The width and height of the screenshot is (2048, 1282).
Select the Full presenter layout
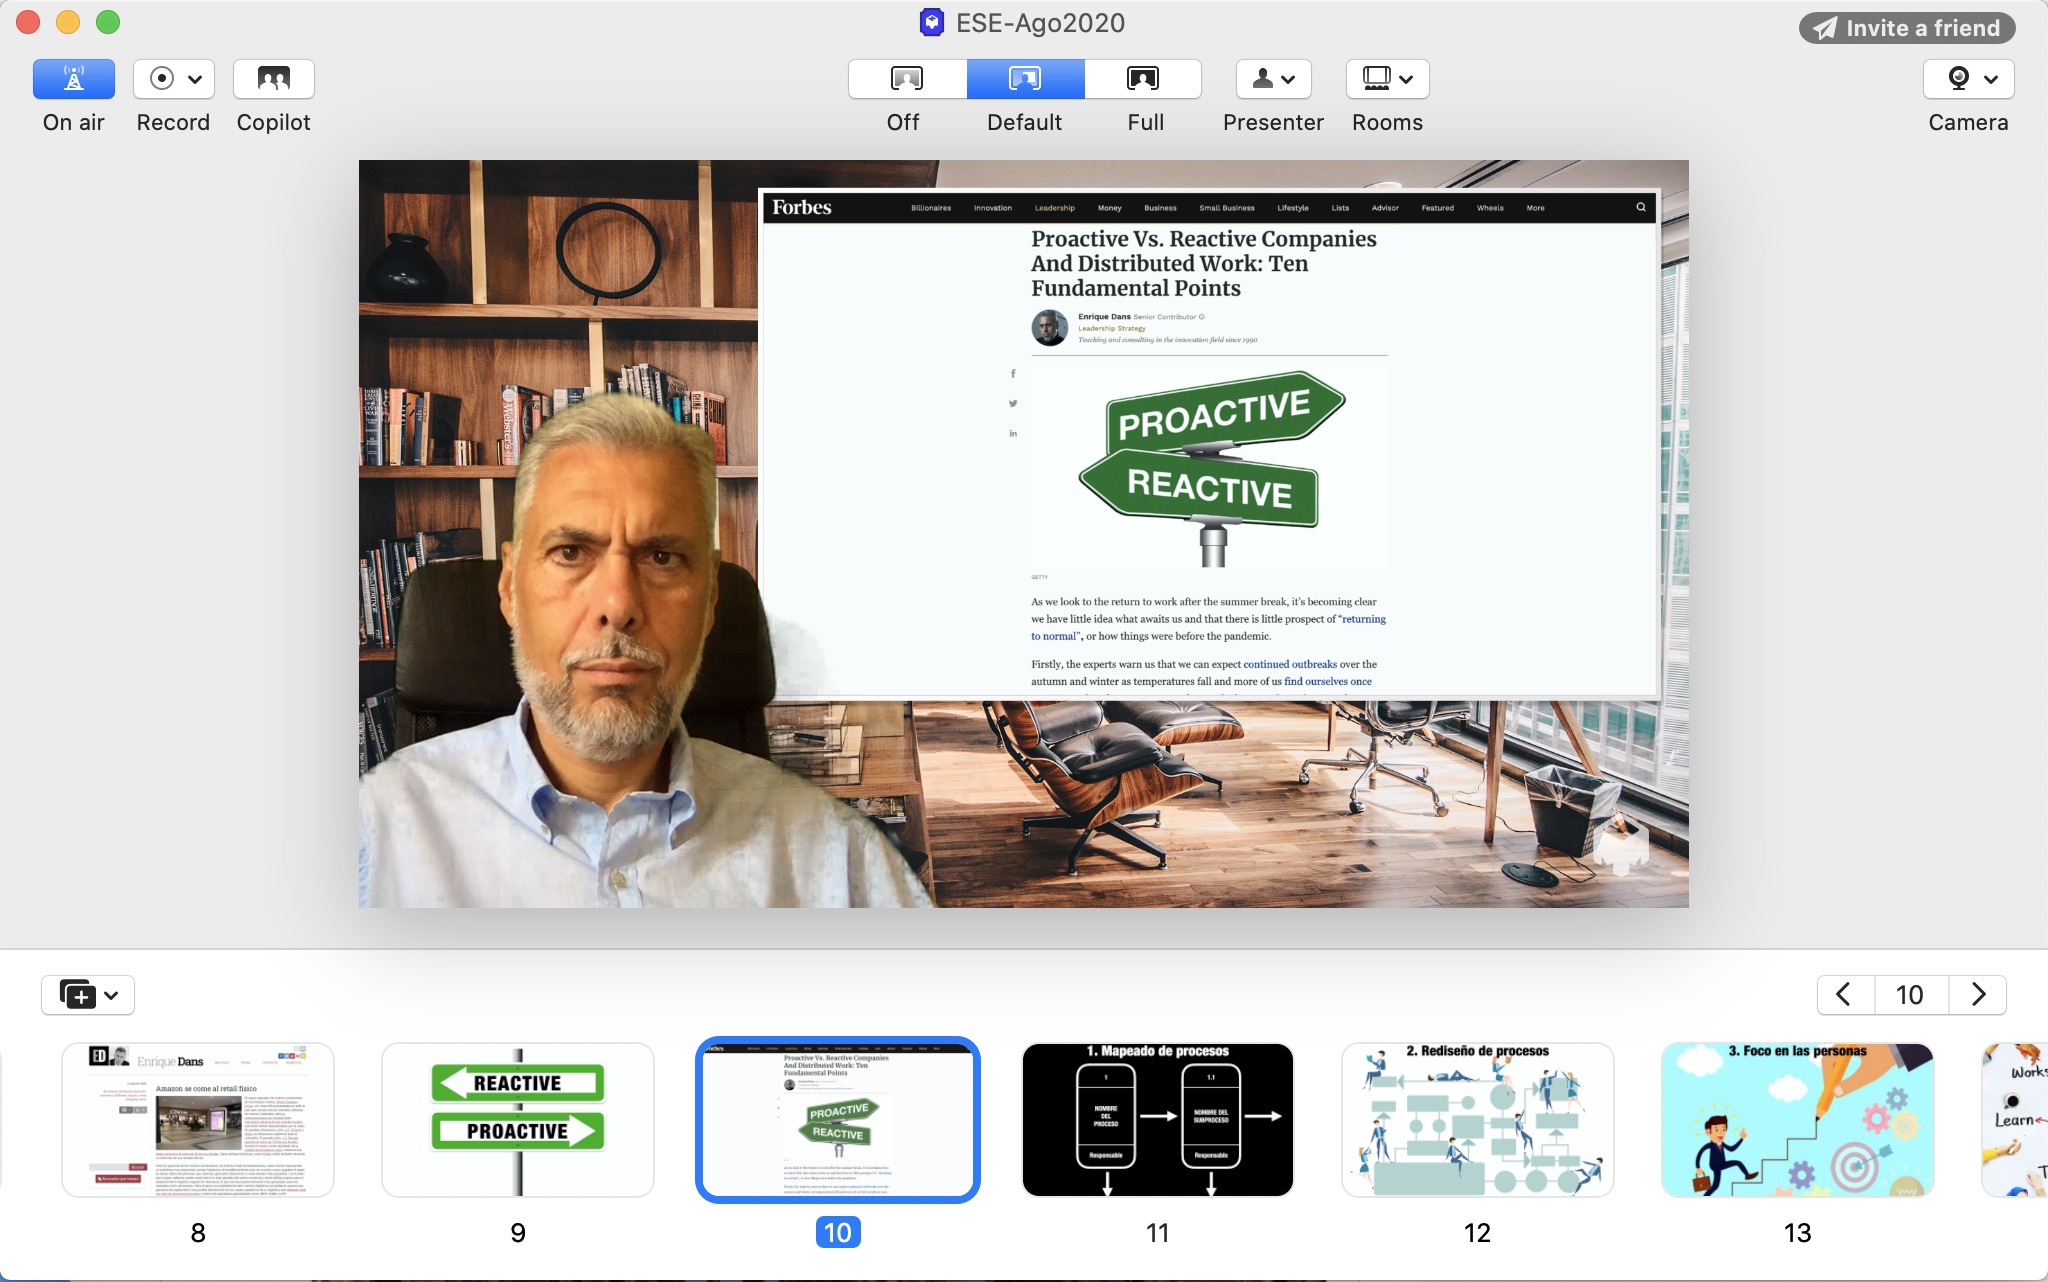pos(1142,79)
